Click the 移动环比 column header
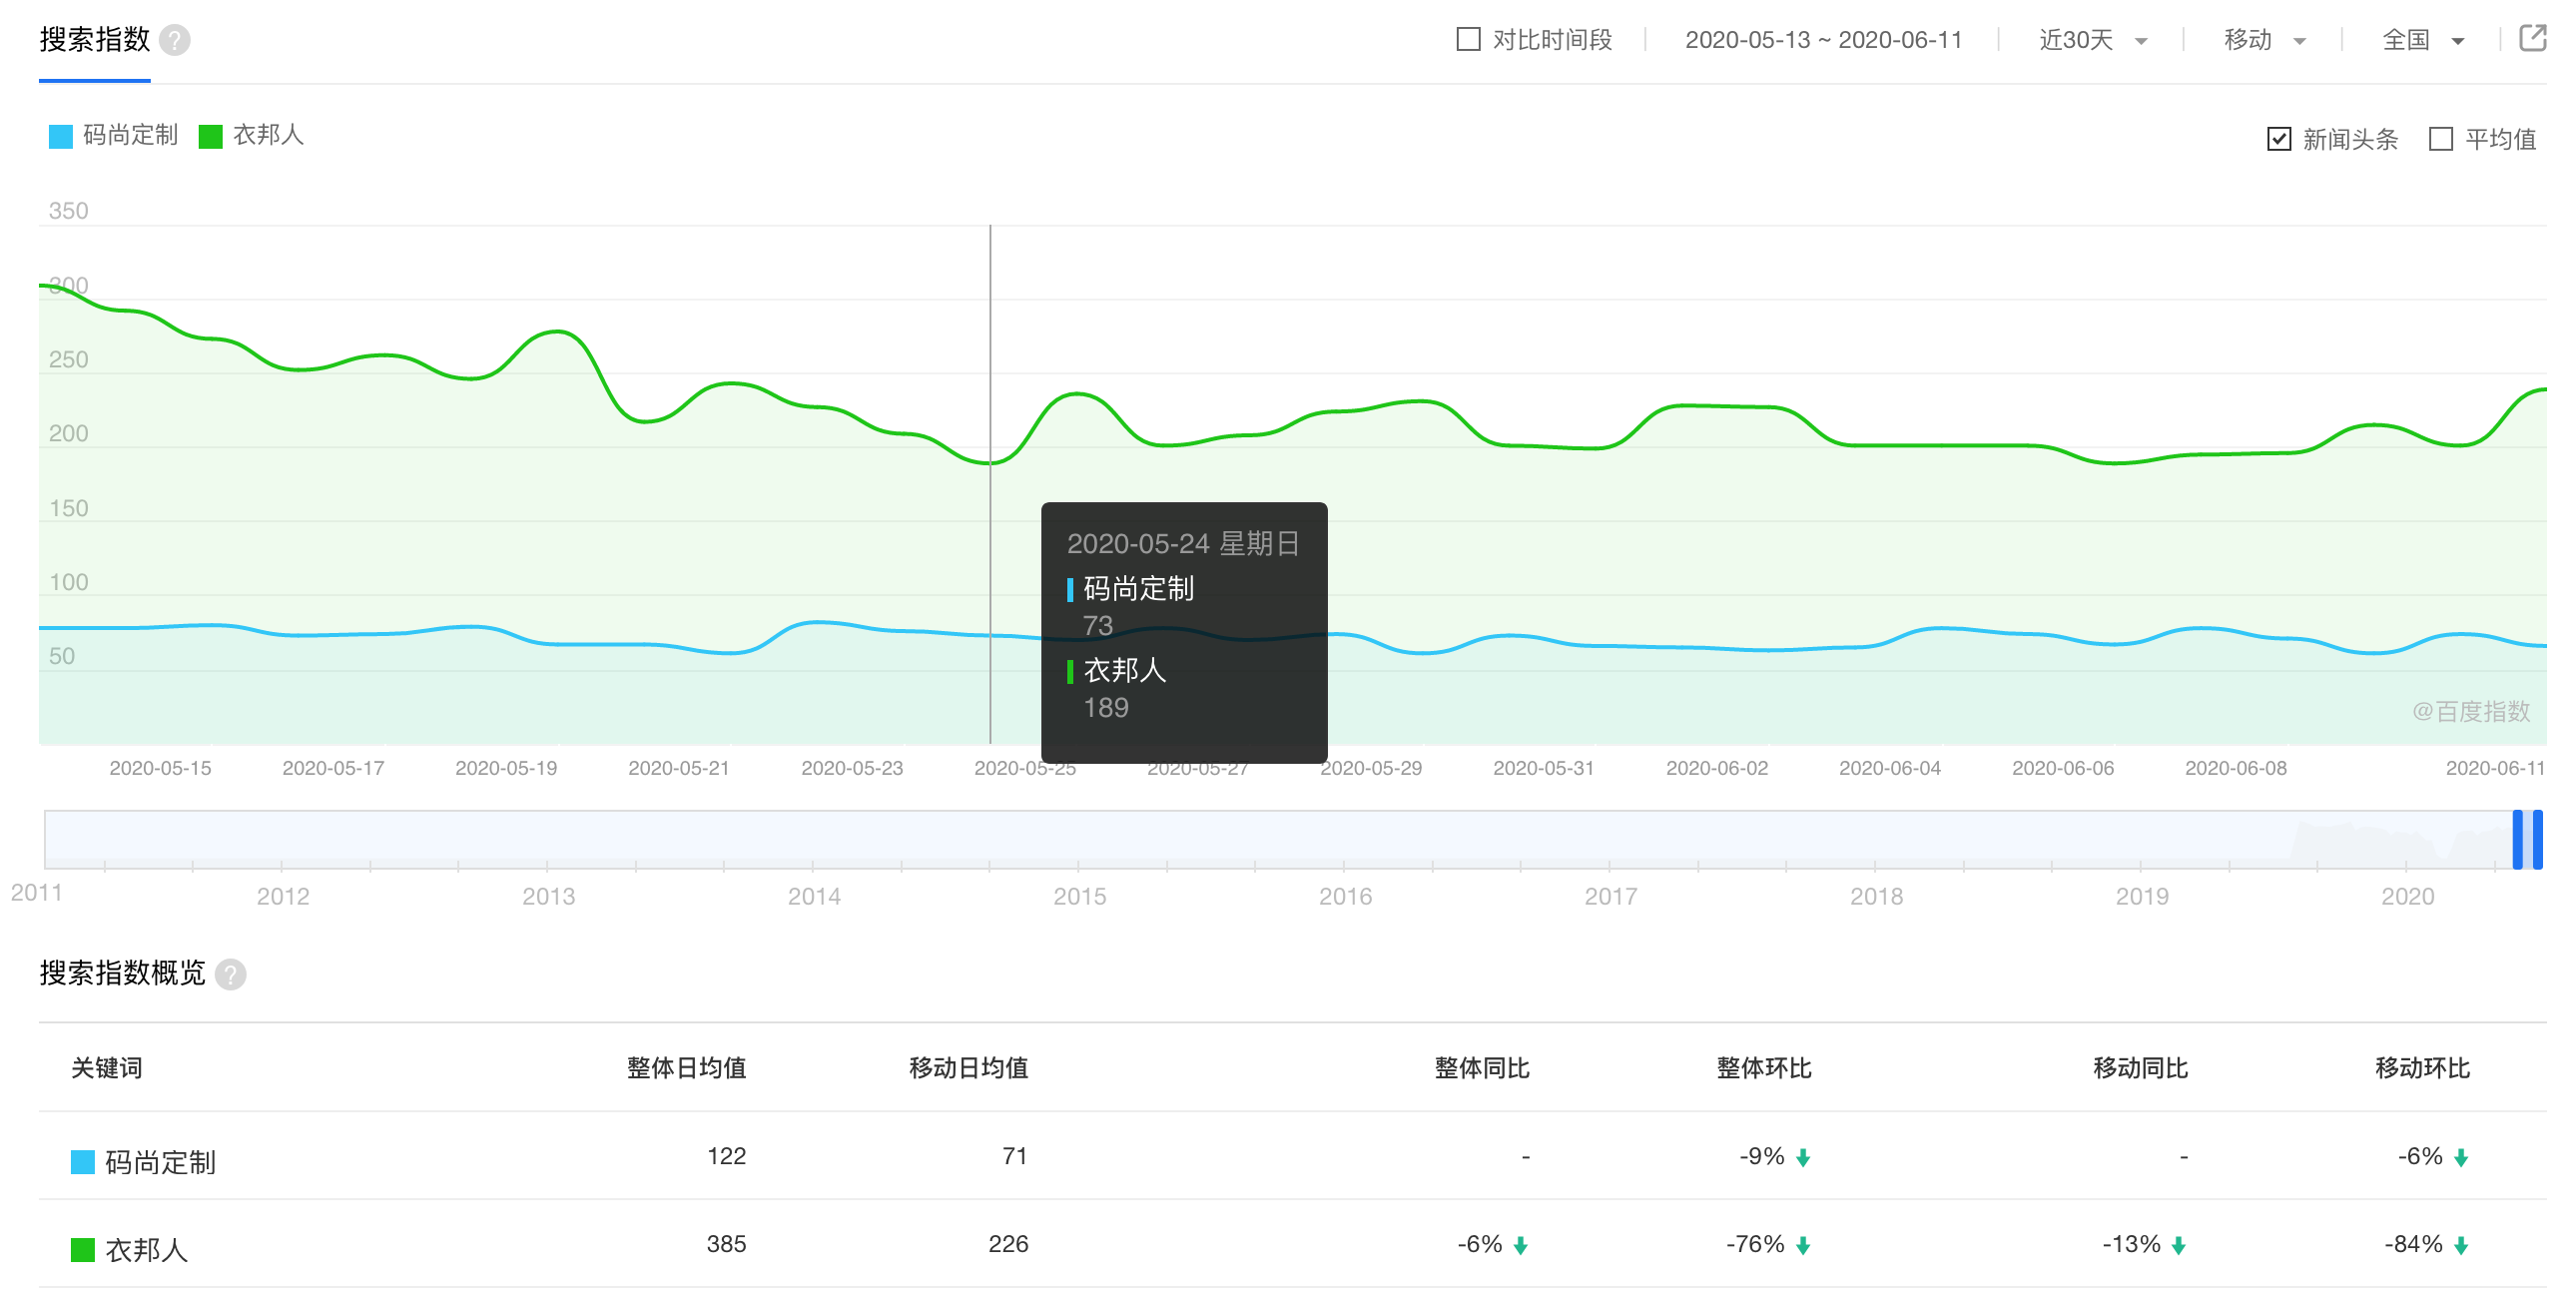Image resolution: width=2576 pixels, height=1296 pixels. (2422, 1068)
